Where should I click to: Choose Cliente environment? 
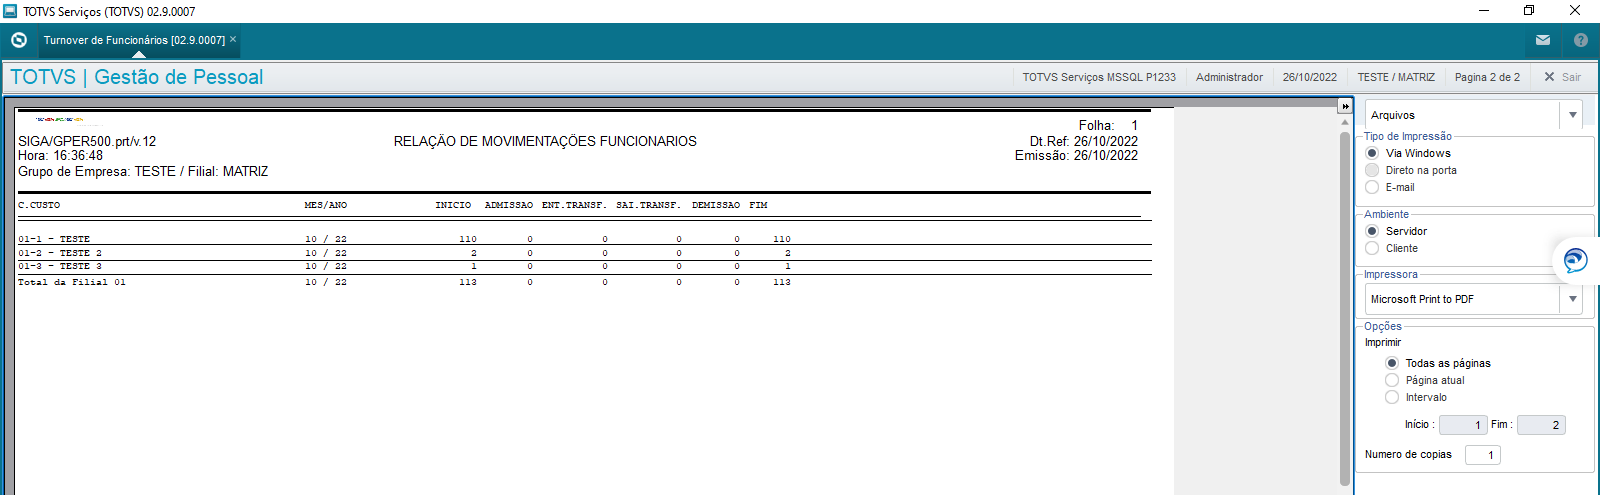[1372, 248]
